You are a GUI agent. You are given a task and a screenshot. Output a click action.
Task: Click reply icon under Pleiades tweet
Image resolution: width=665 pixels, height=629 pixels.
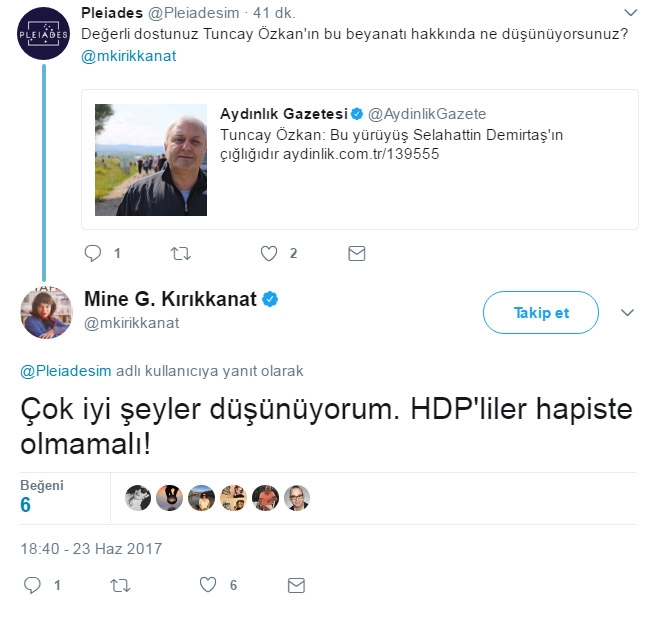93,253
